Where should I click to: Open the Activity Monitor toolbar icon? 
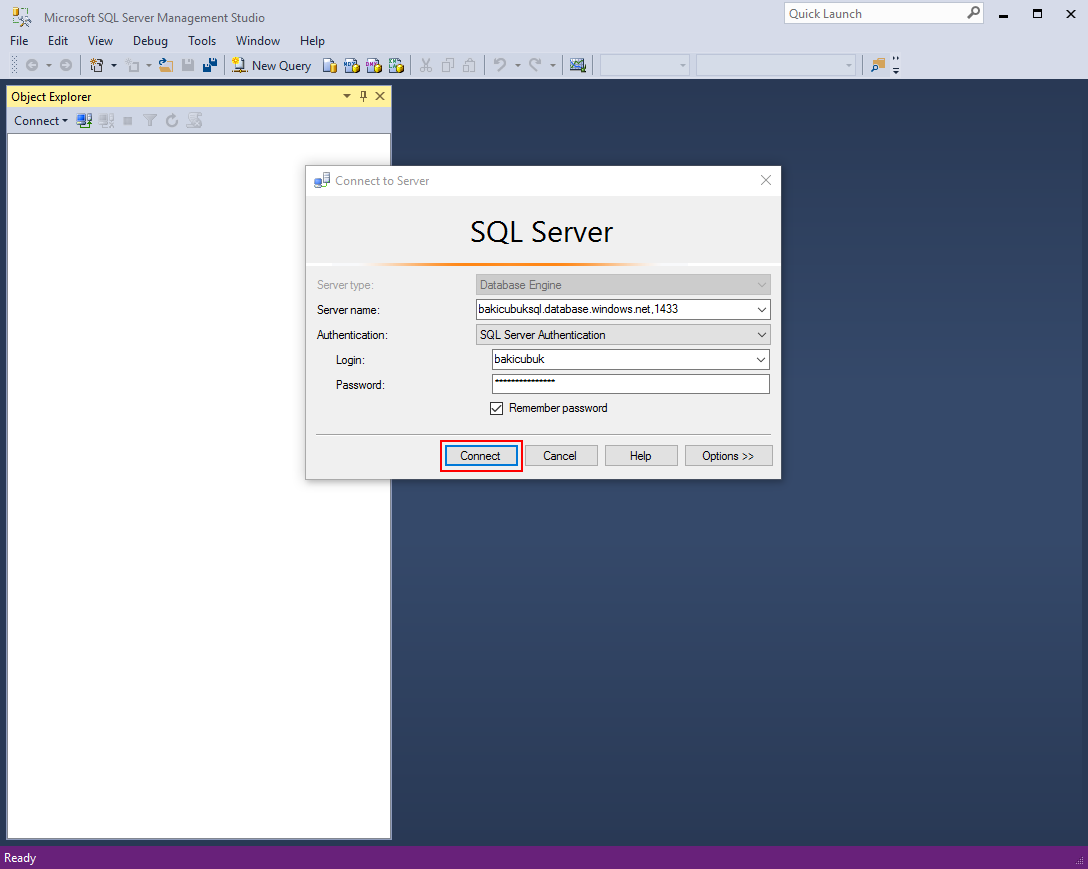point(577,65)
